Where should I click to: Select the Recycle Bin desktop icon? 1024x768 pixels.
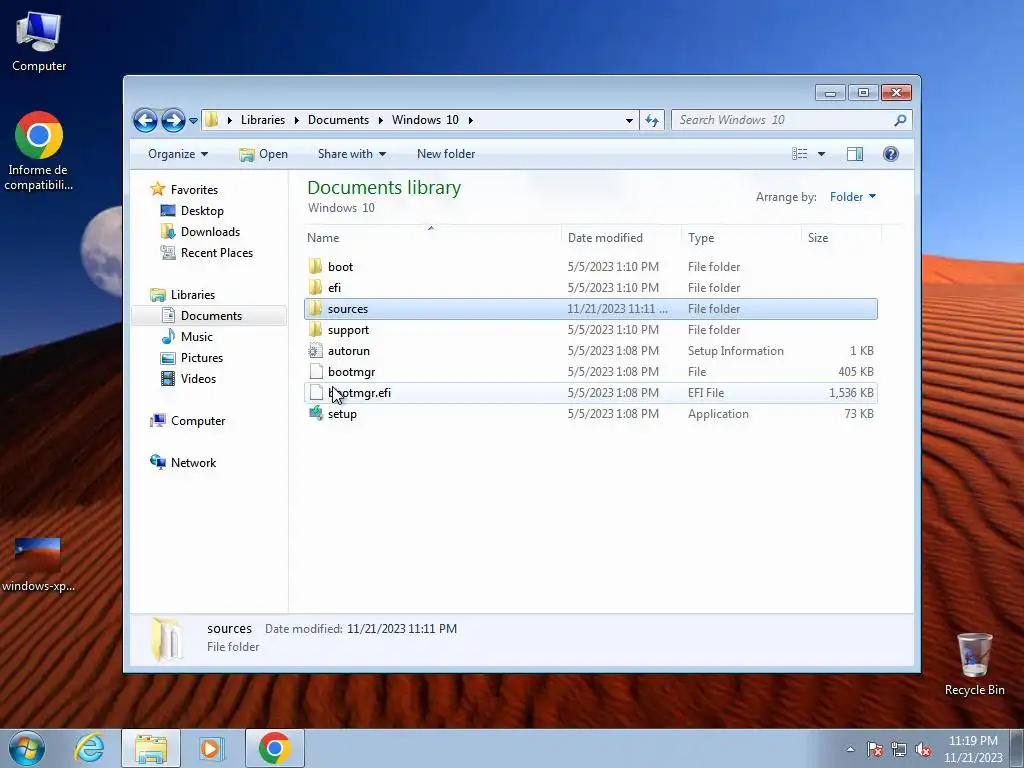(x=974, y=664)
